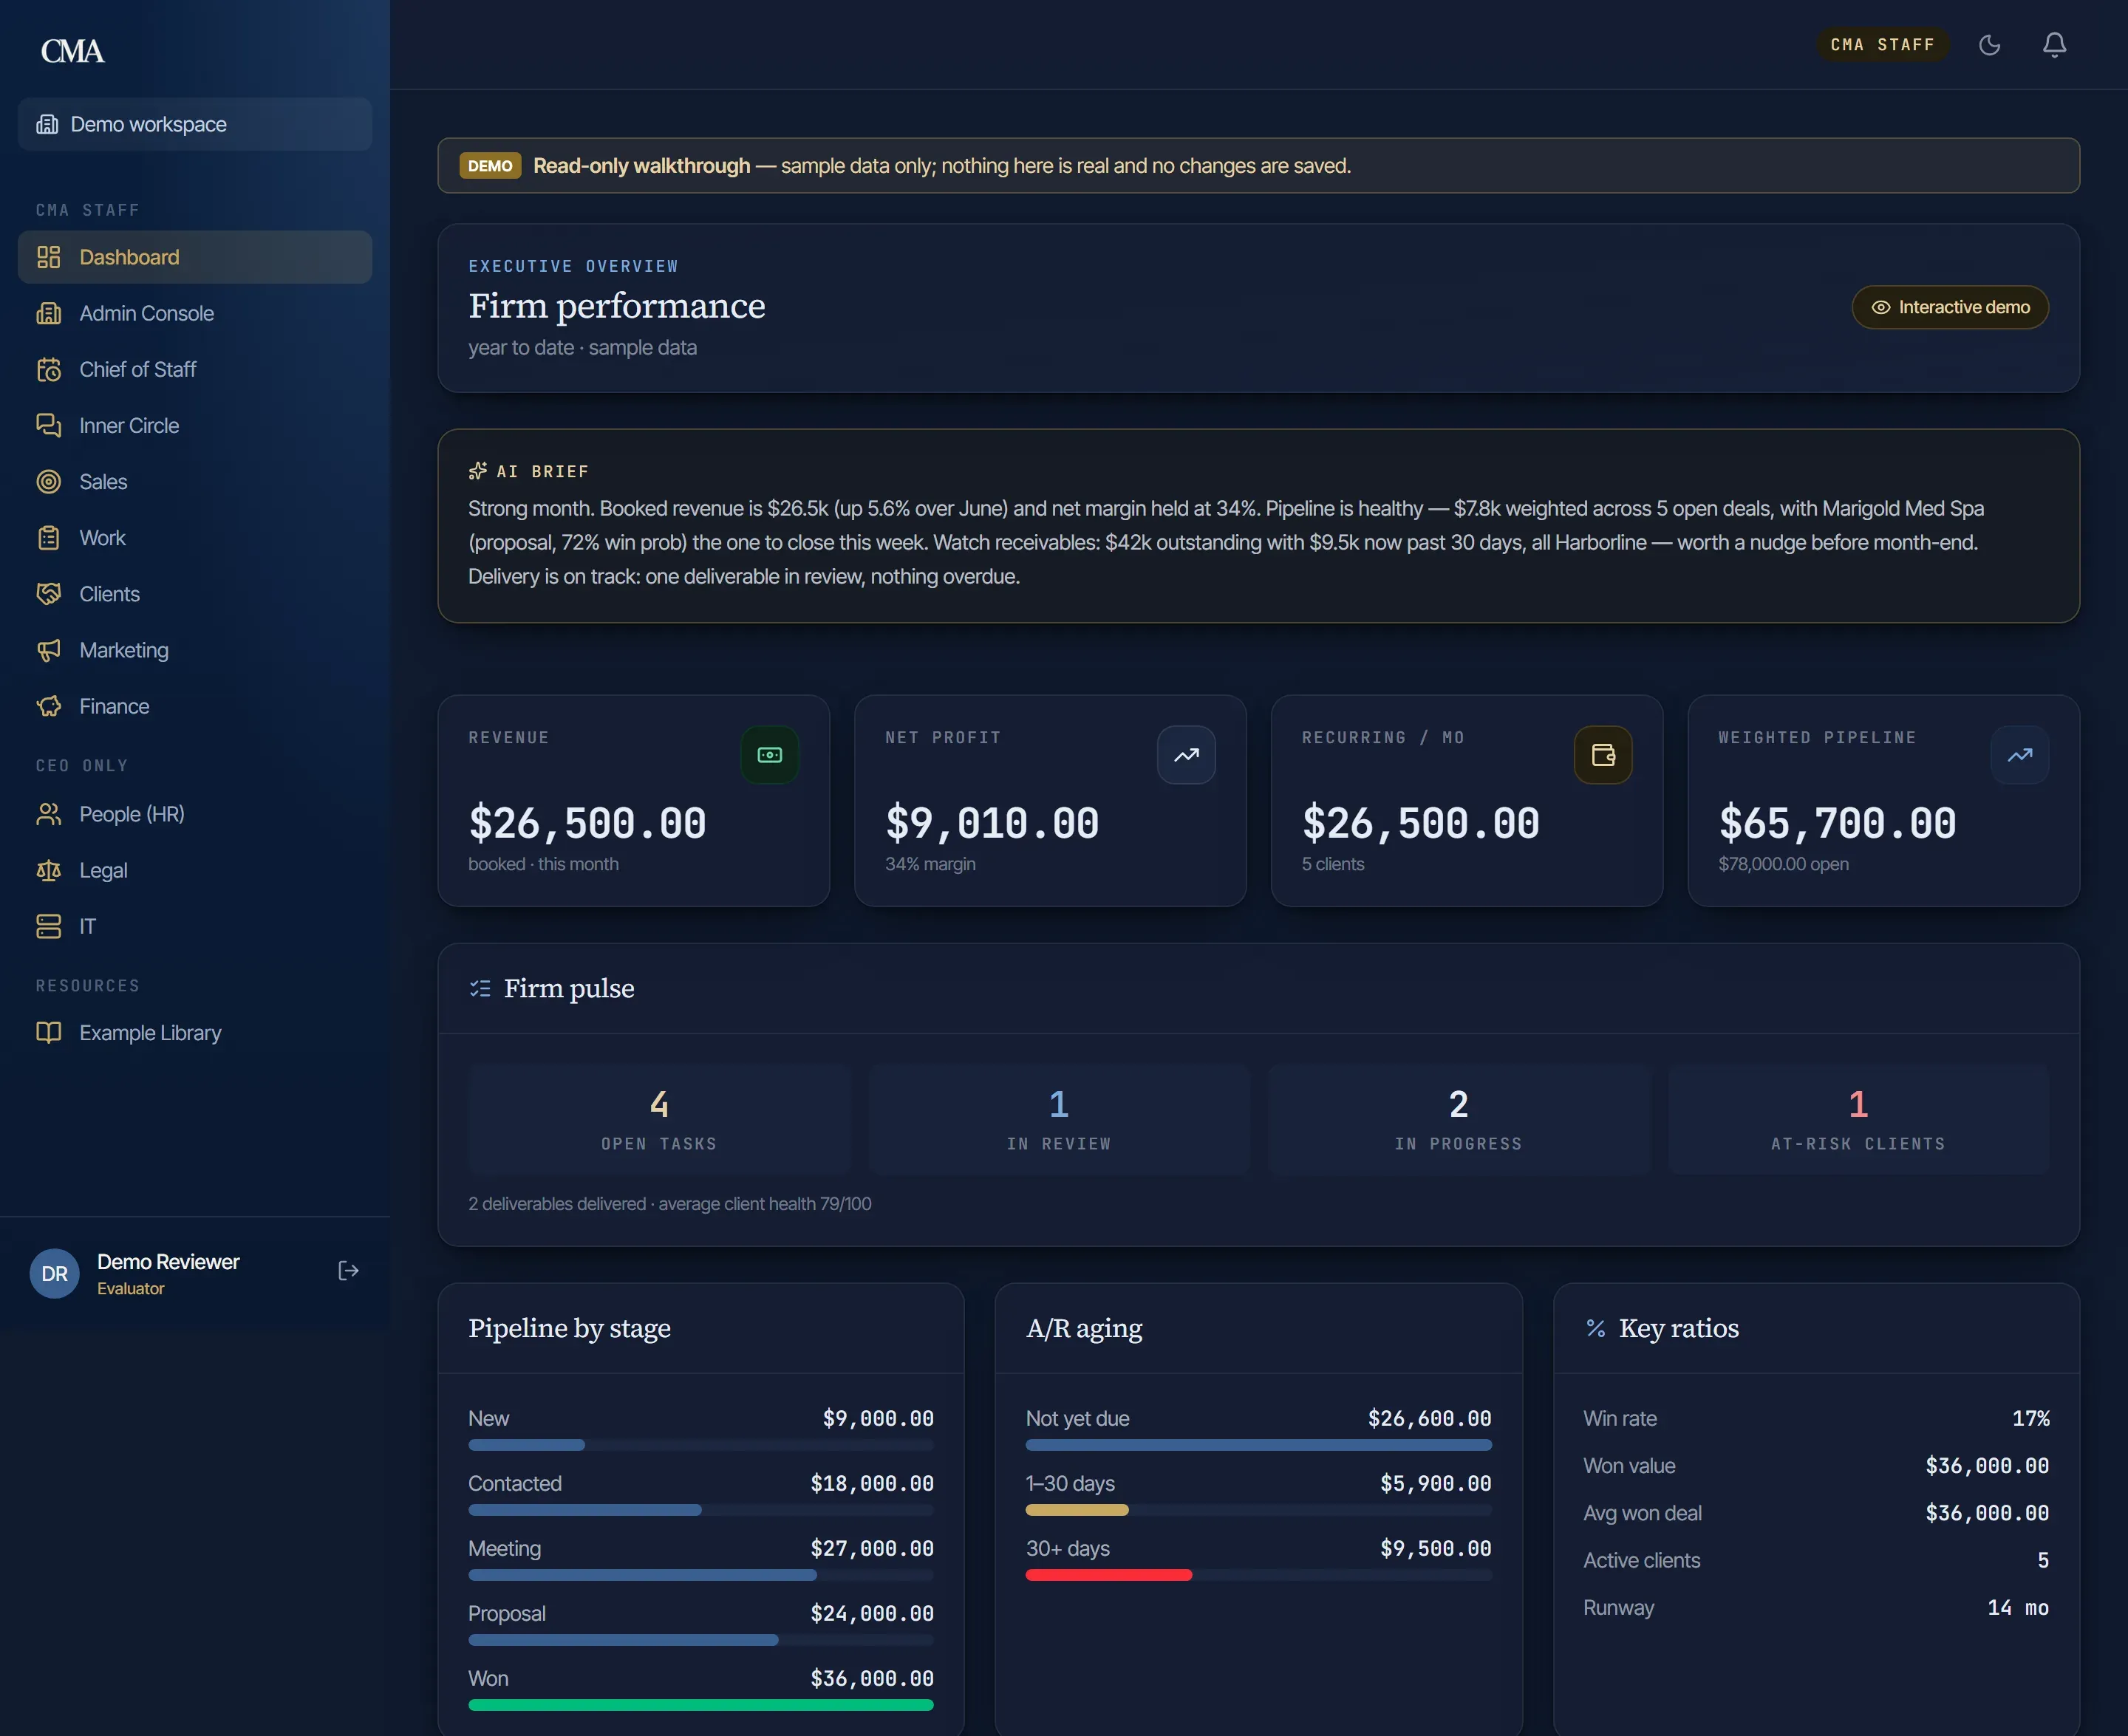Click the People (HR) users icon
The width and height of the screenshot is (2128, 1736).
[x=48, y=814]
